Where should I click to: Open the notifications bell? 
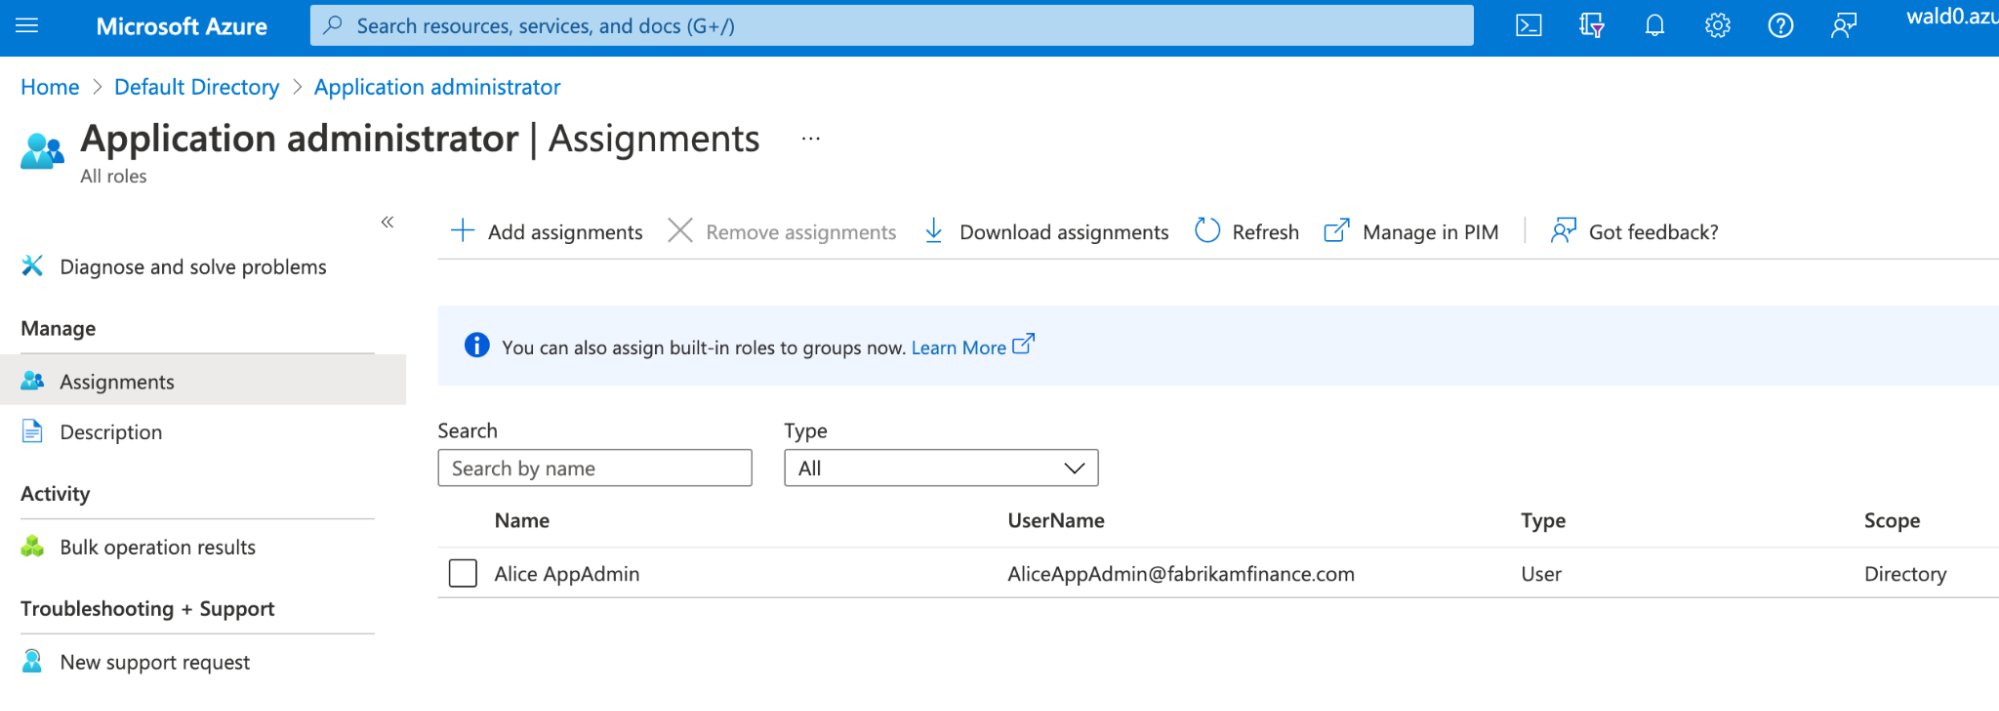1654,26
